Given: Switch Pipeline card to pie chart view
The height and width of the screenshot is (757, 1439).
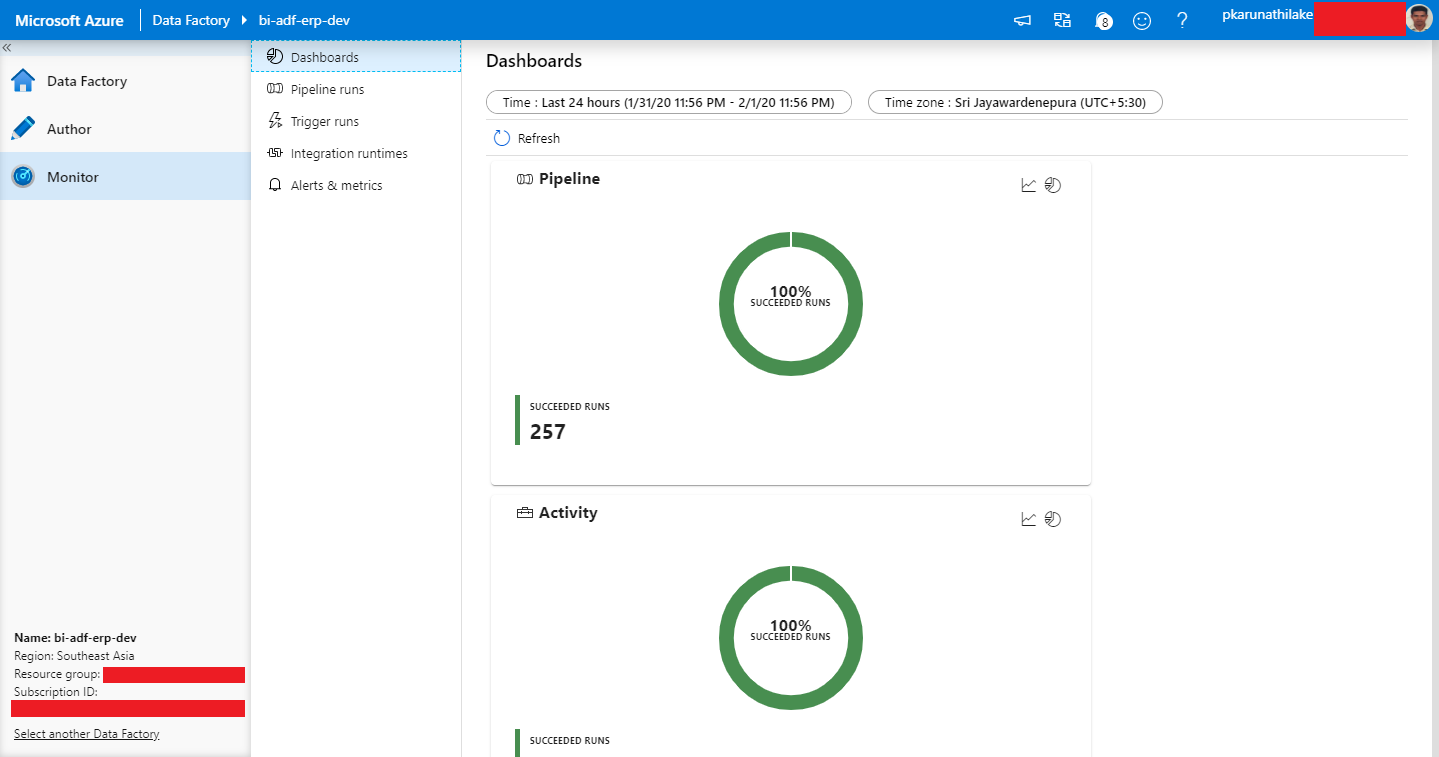Looking at the screenshot, I should click(1052, 184).
